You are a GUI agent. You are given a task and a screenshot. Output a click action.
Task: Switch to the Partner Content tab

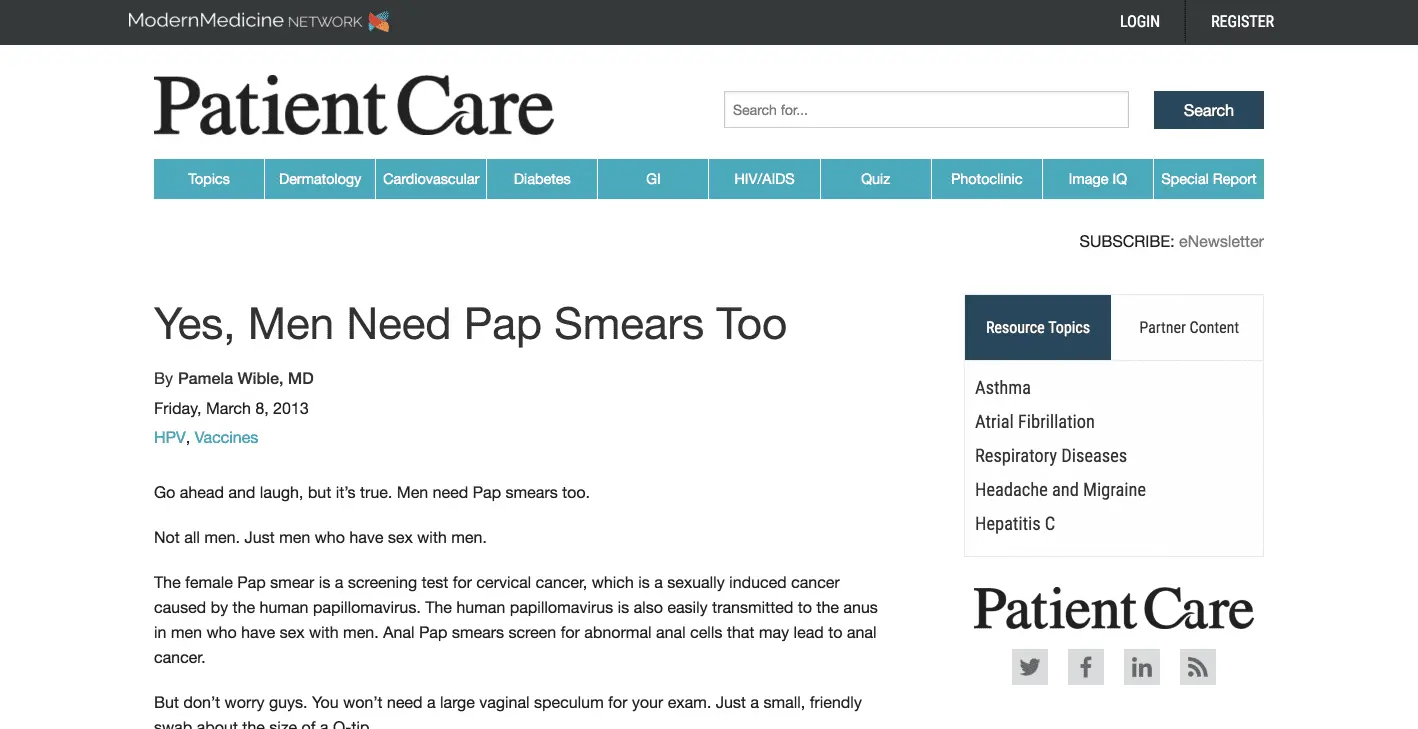(1188, 328)
